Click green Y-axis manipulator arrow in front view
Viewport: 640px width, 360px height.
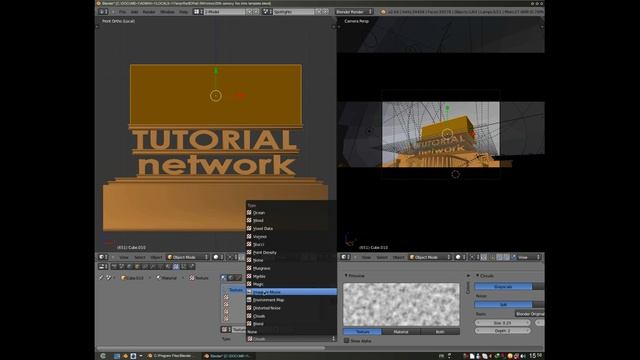(x=216, y=71)
